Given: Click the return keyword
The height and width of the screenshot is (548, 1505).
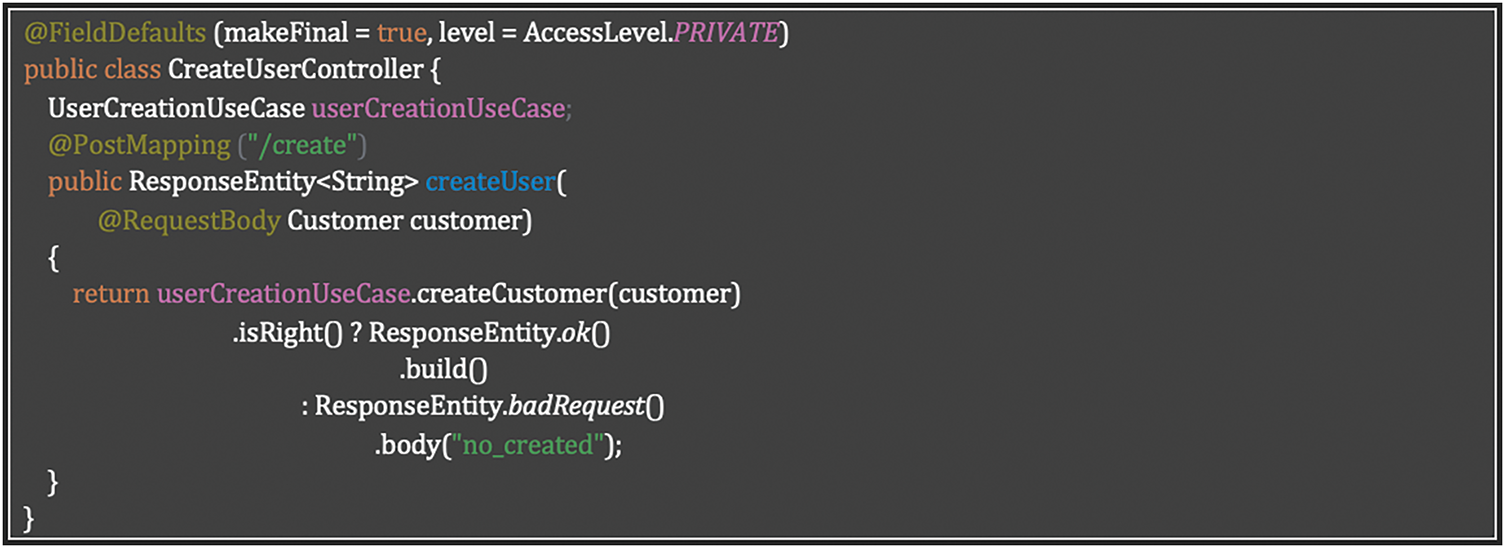Looking at the screenshot, I should point(110,295).
